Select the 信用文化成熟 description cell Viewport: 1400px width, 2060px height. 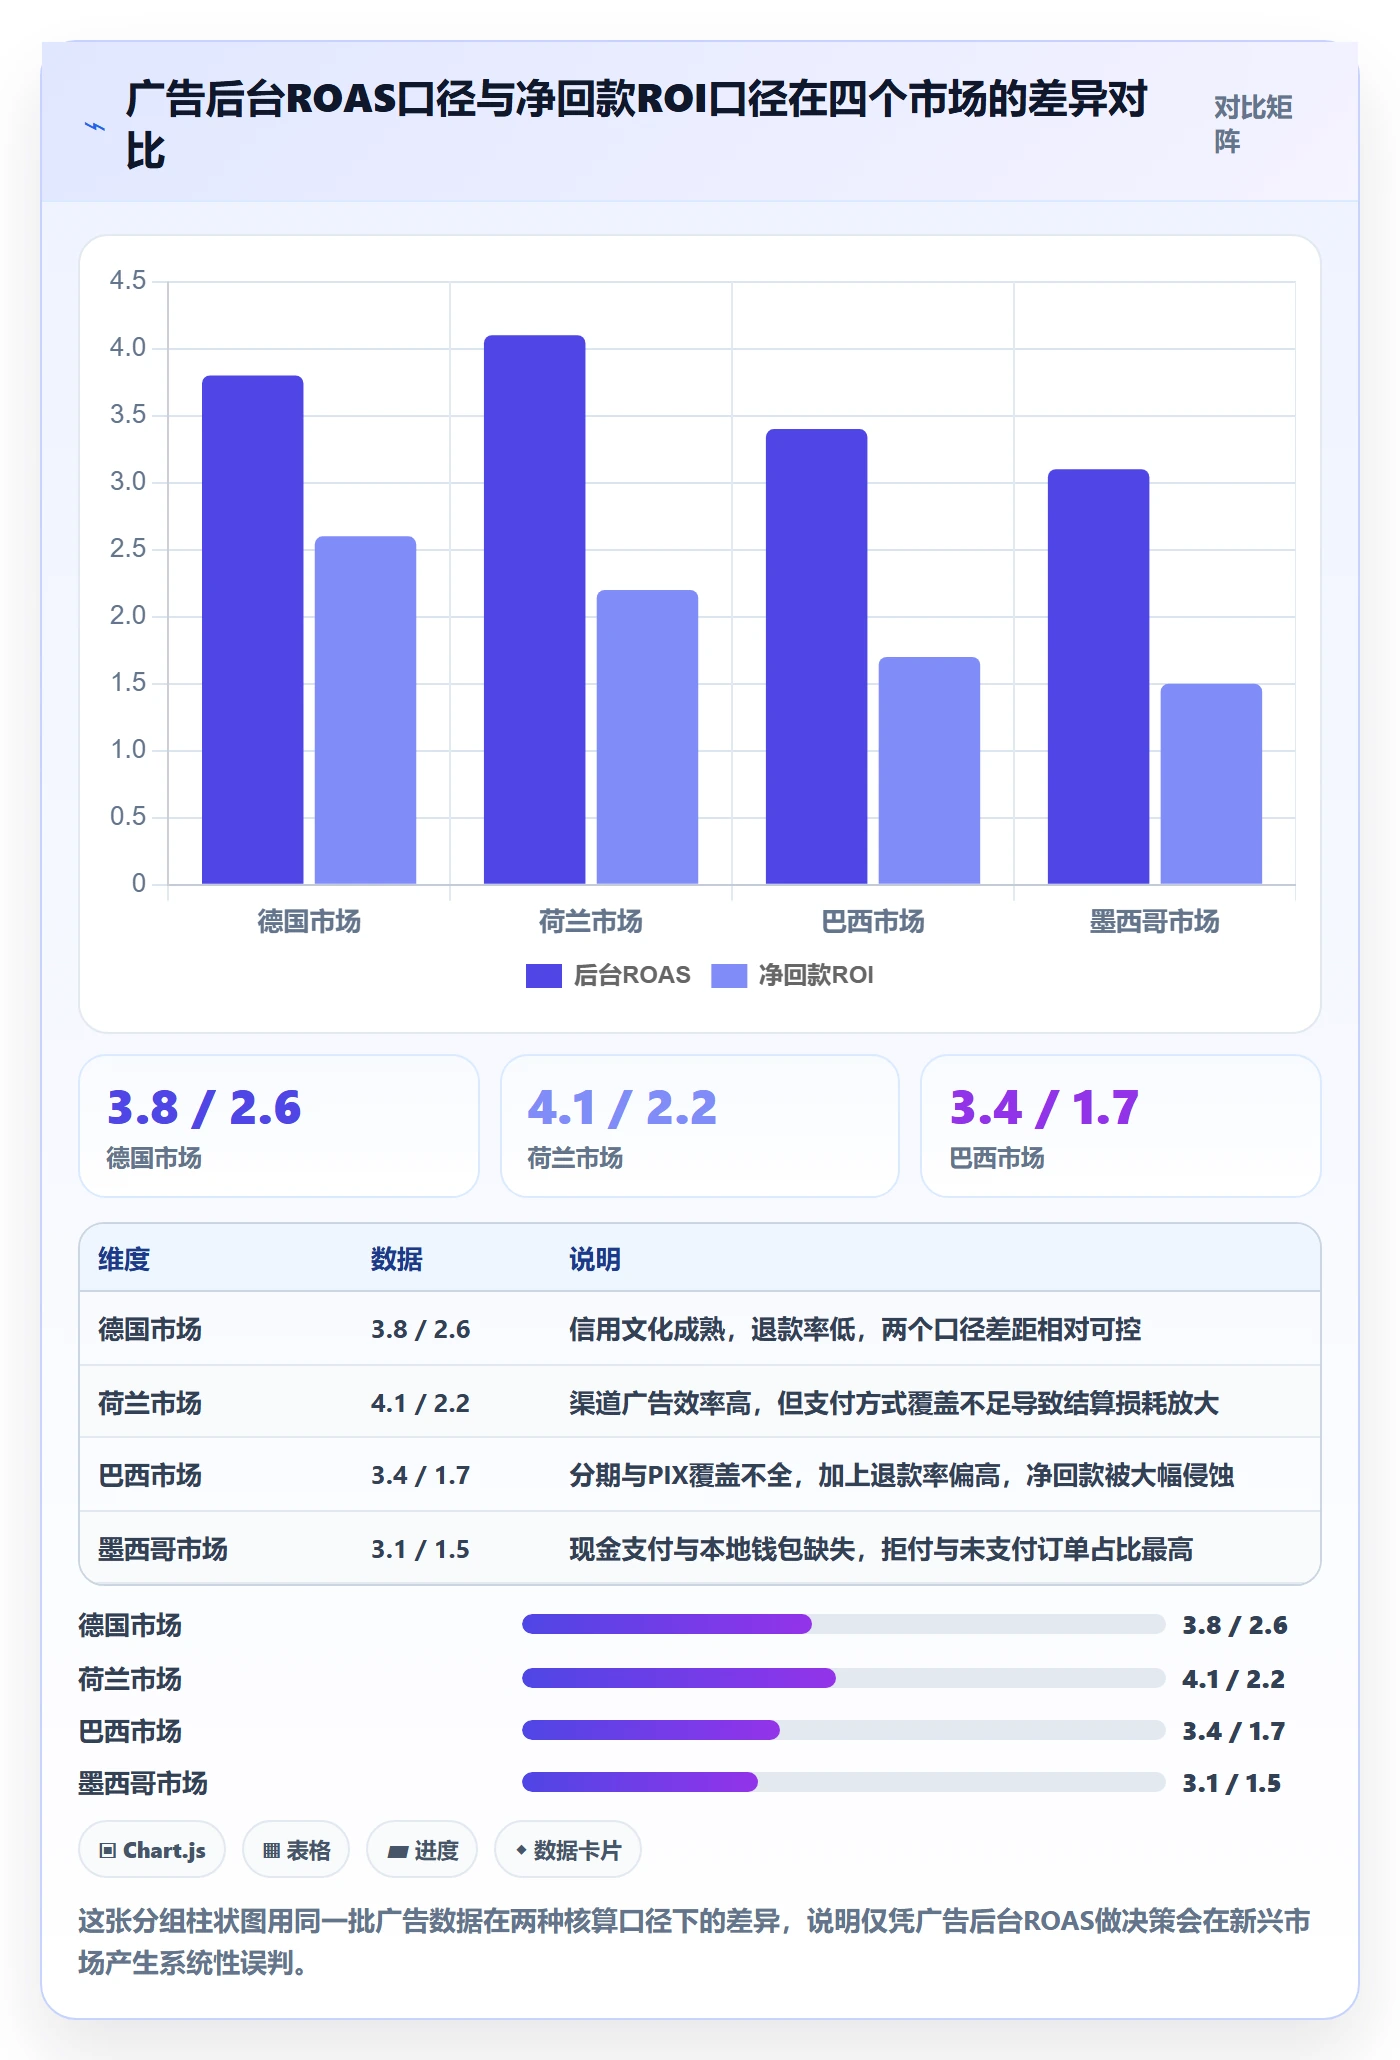[x=855, y=1329]
